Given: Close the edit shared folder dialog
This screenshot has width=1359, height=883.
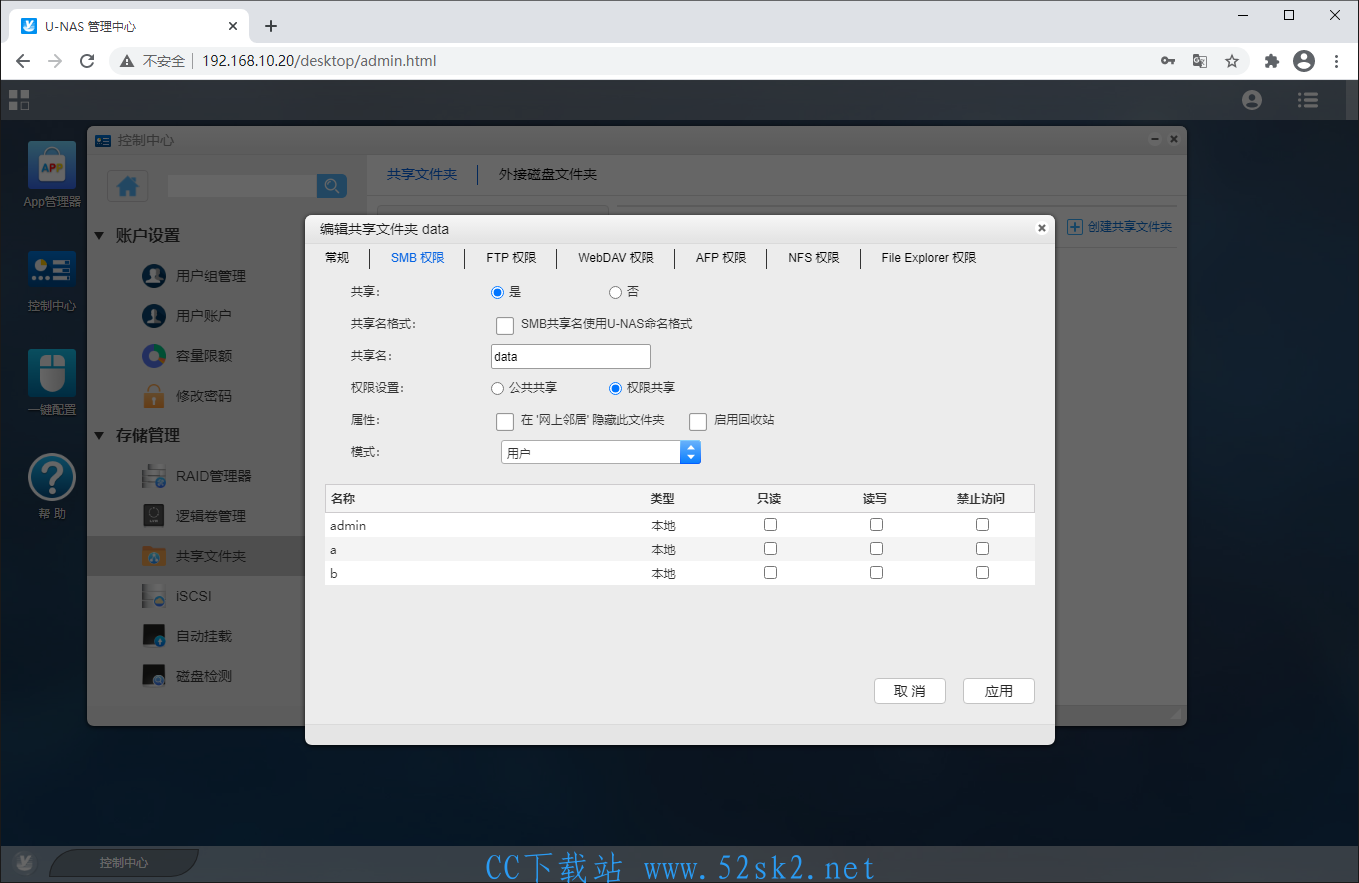Looking at the screenshot, I should pyautogui.click(x=1041, y=228).
